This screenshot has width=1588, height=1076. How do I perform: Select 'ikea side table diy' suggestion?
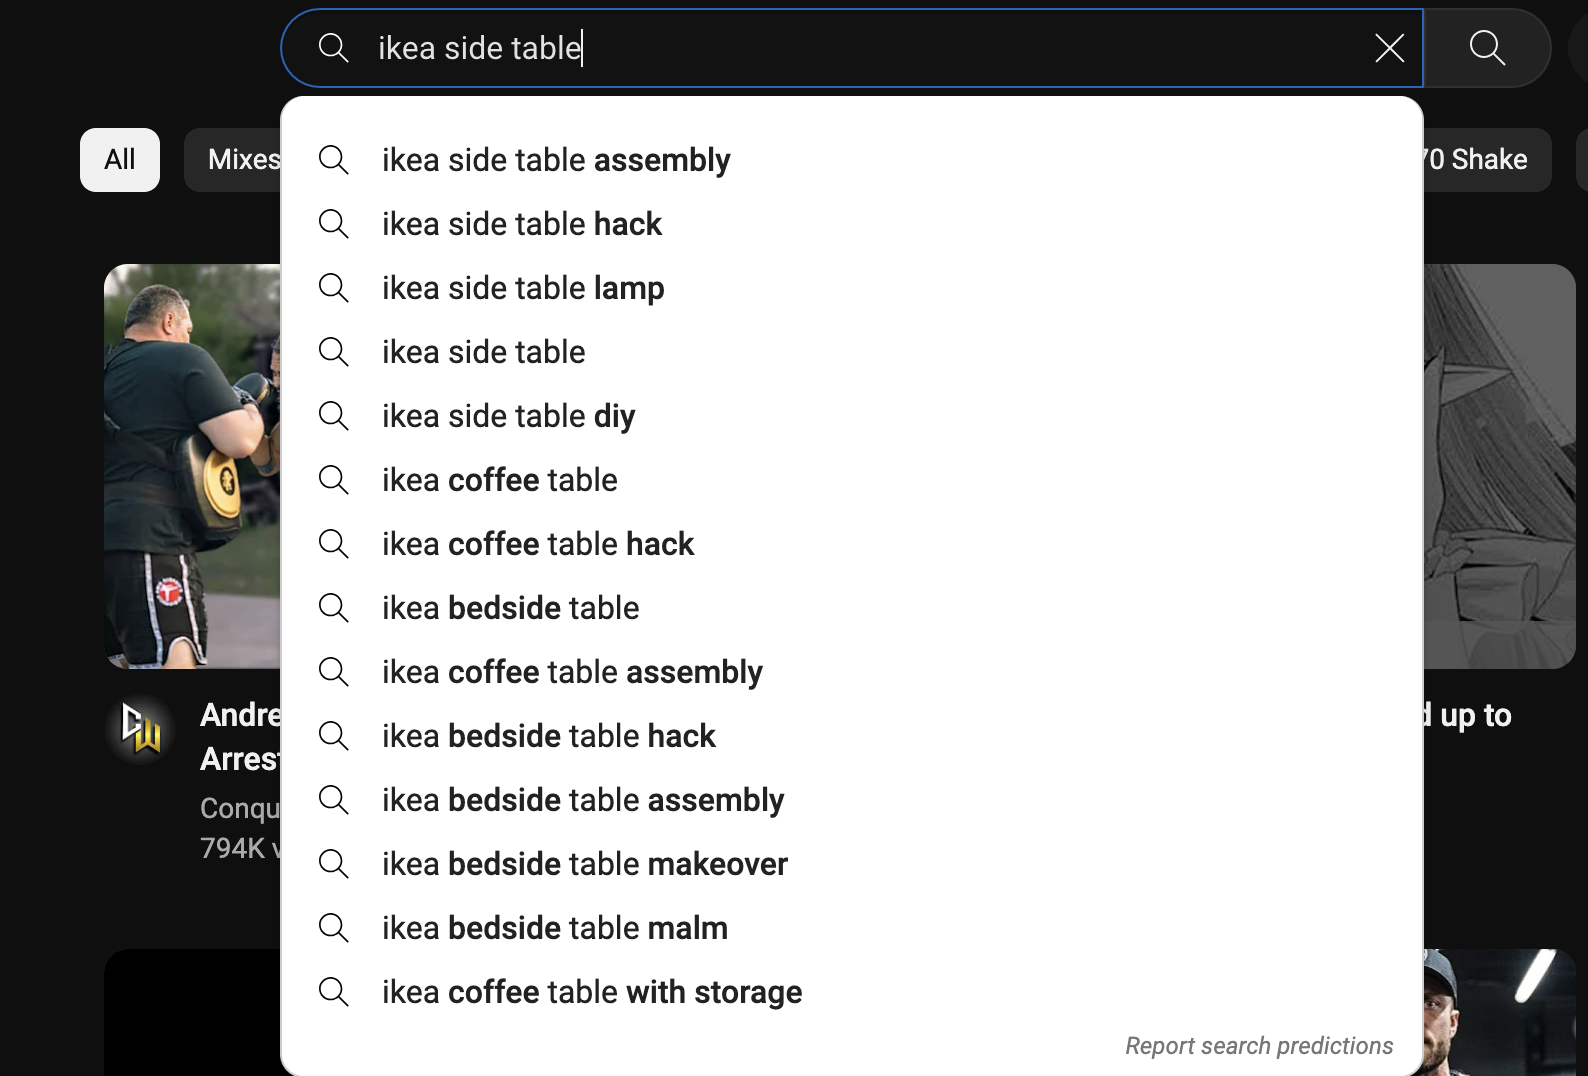click(508, 416)
